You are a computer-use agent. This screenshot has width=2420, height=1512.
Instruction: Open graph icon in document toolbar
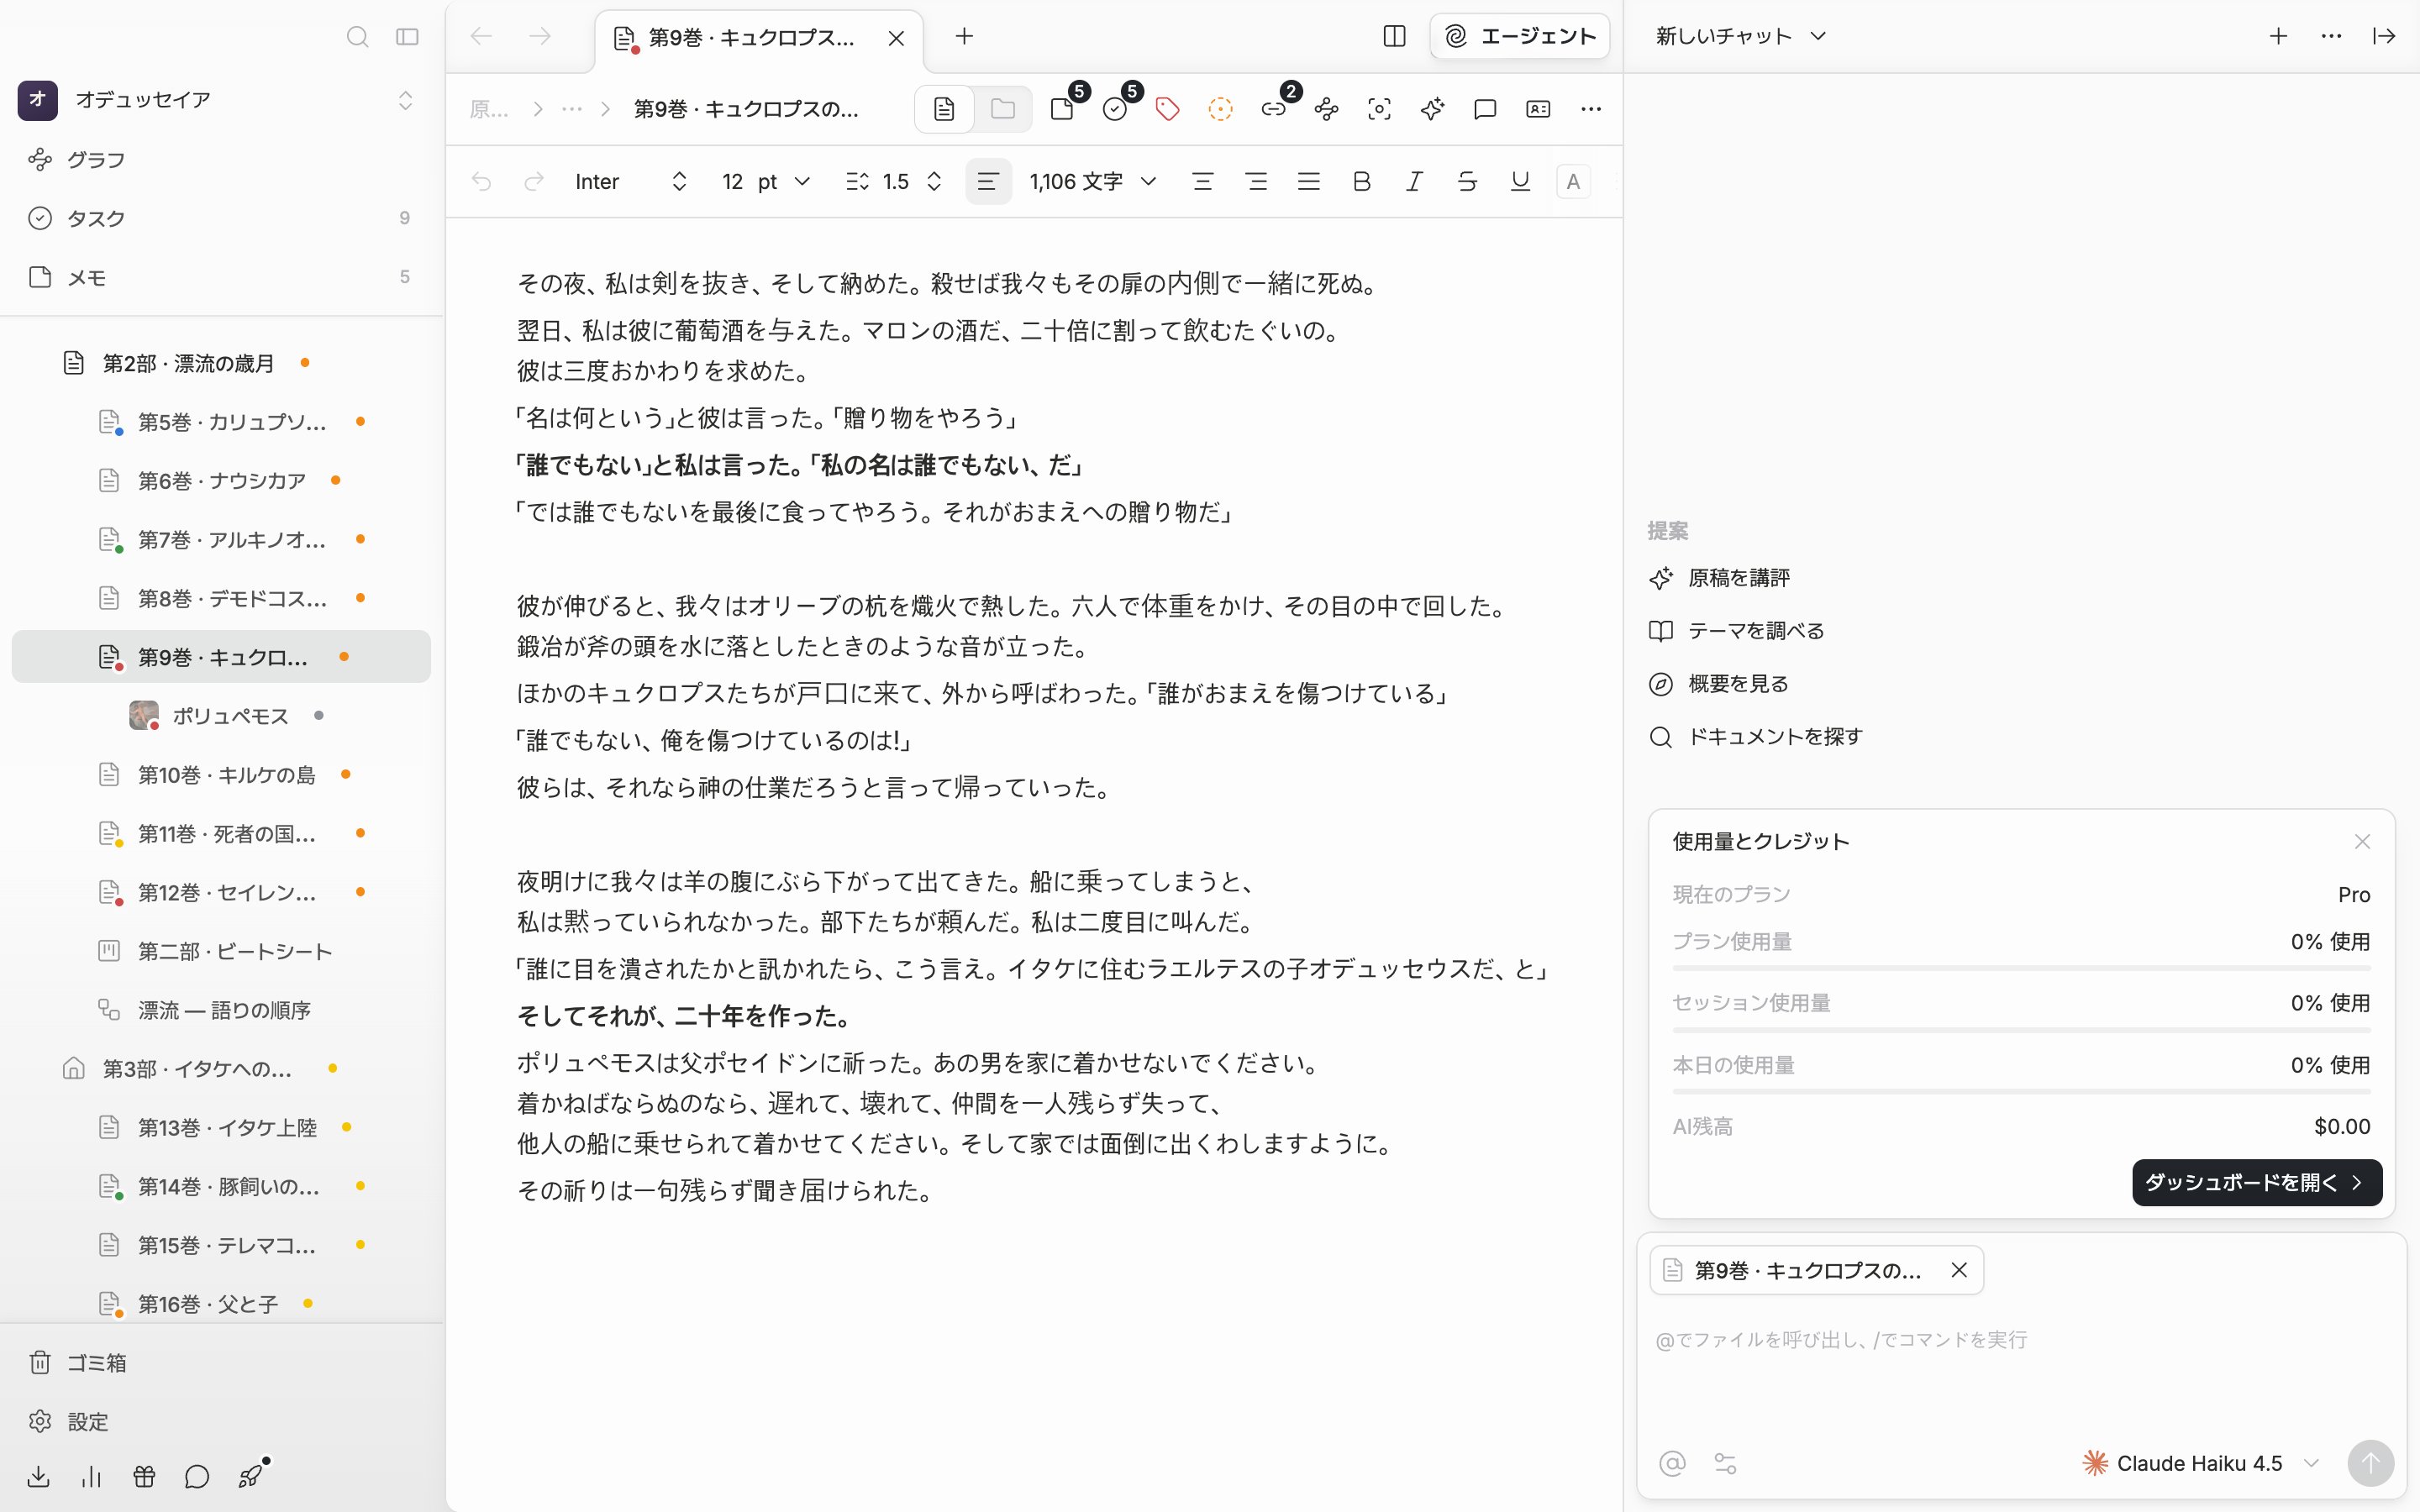(x=1326, y=109)
